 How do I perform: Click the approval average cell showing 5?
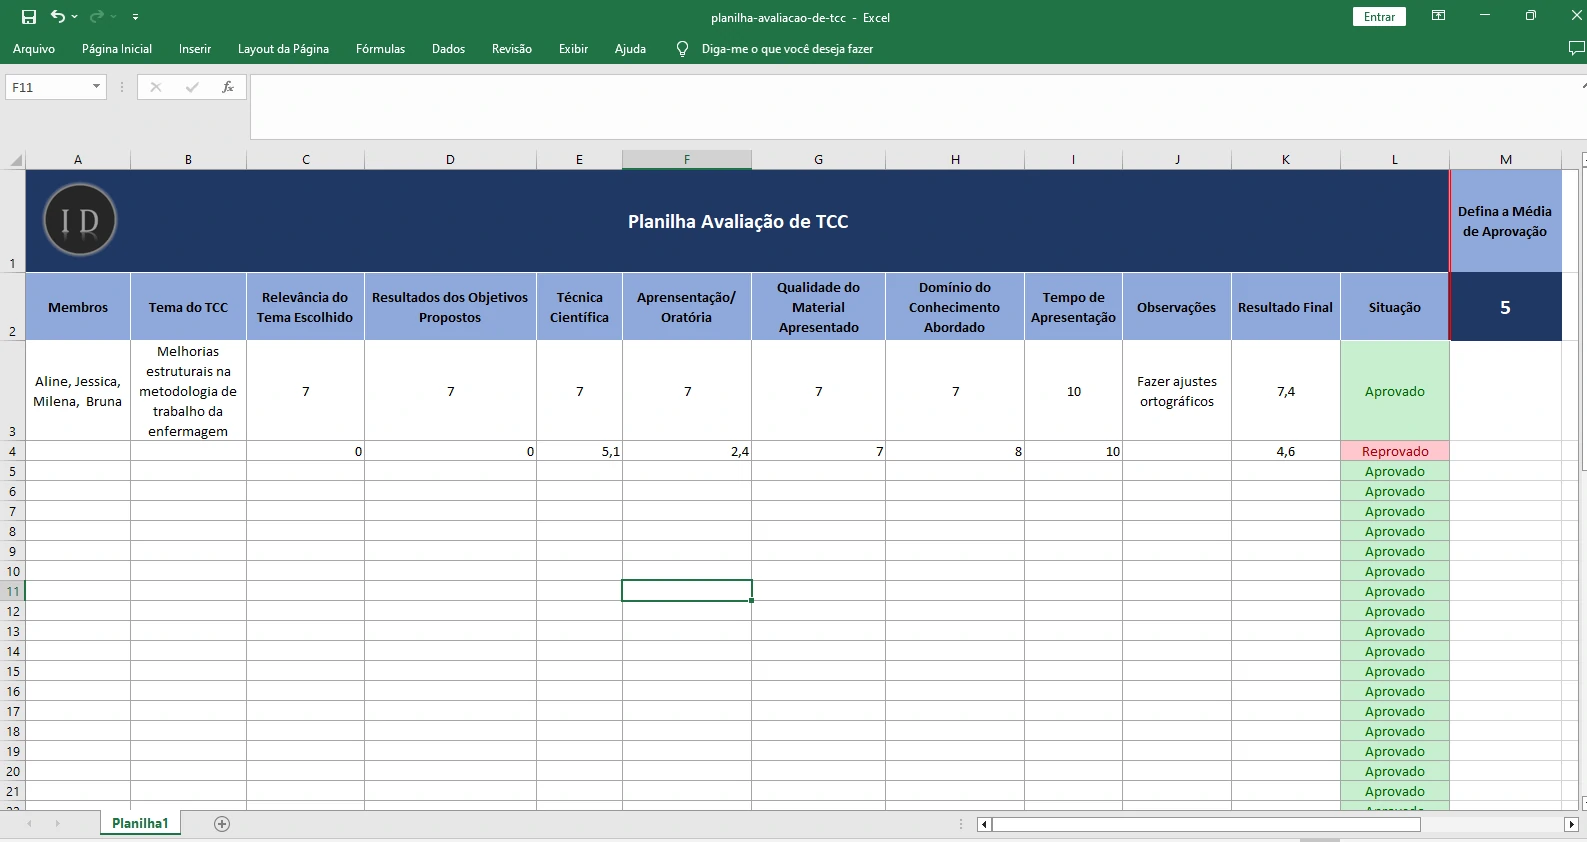coord(1505,308)
